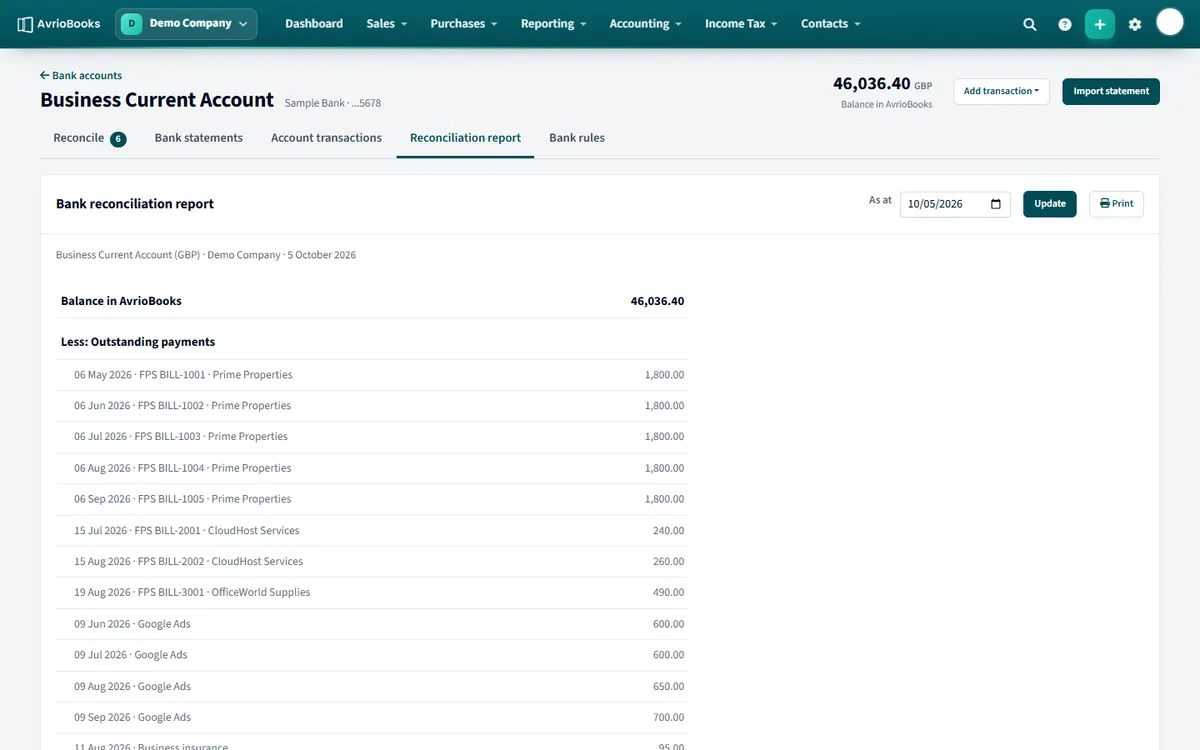Image resolution: width=1200 pixels, height=750 pixels.
Task: Switch to the Account transactions tab
Action: [x=326, y=138]
